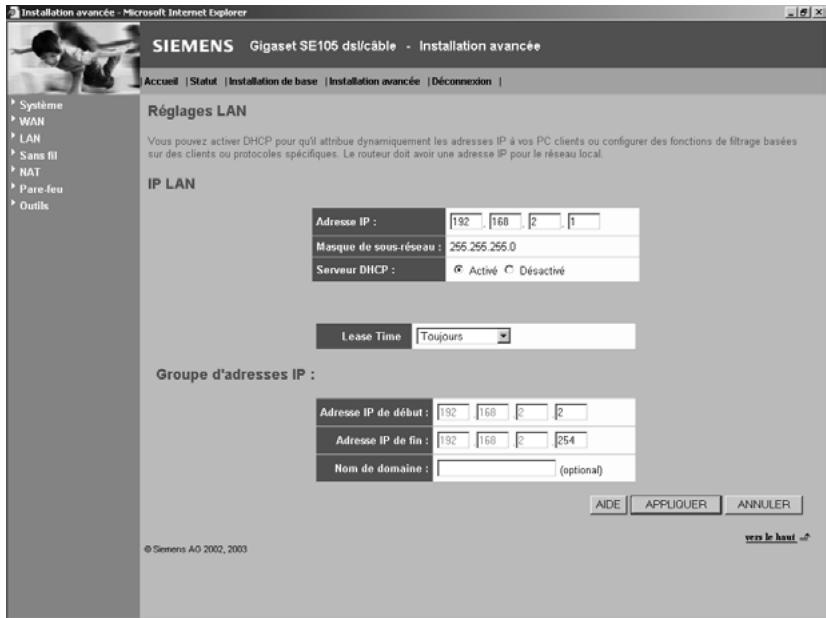Click last octet field of Adresse IP

(584, 221)
